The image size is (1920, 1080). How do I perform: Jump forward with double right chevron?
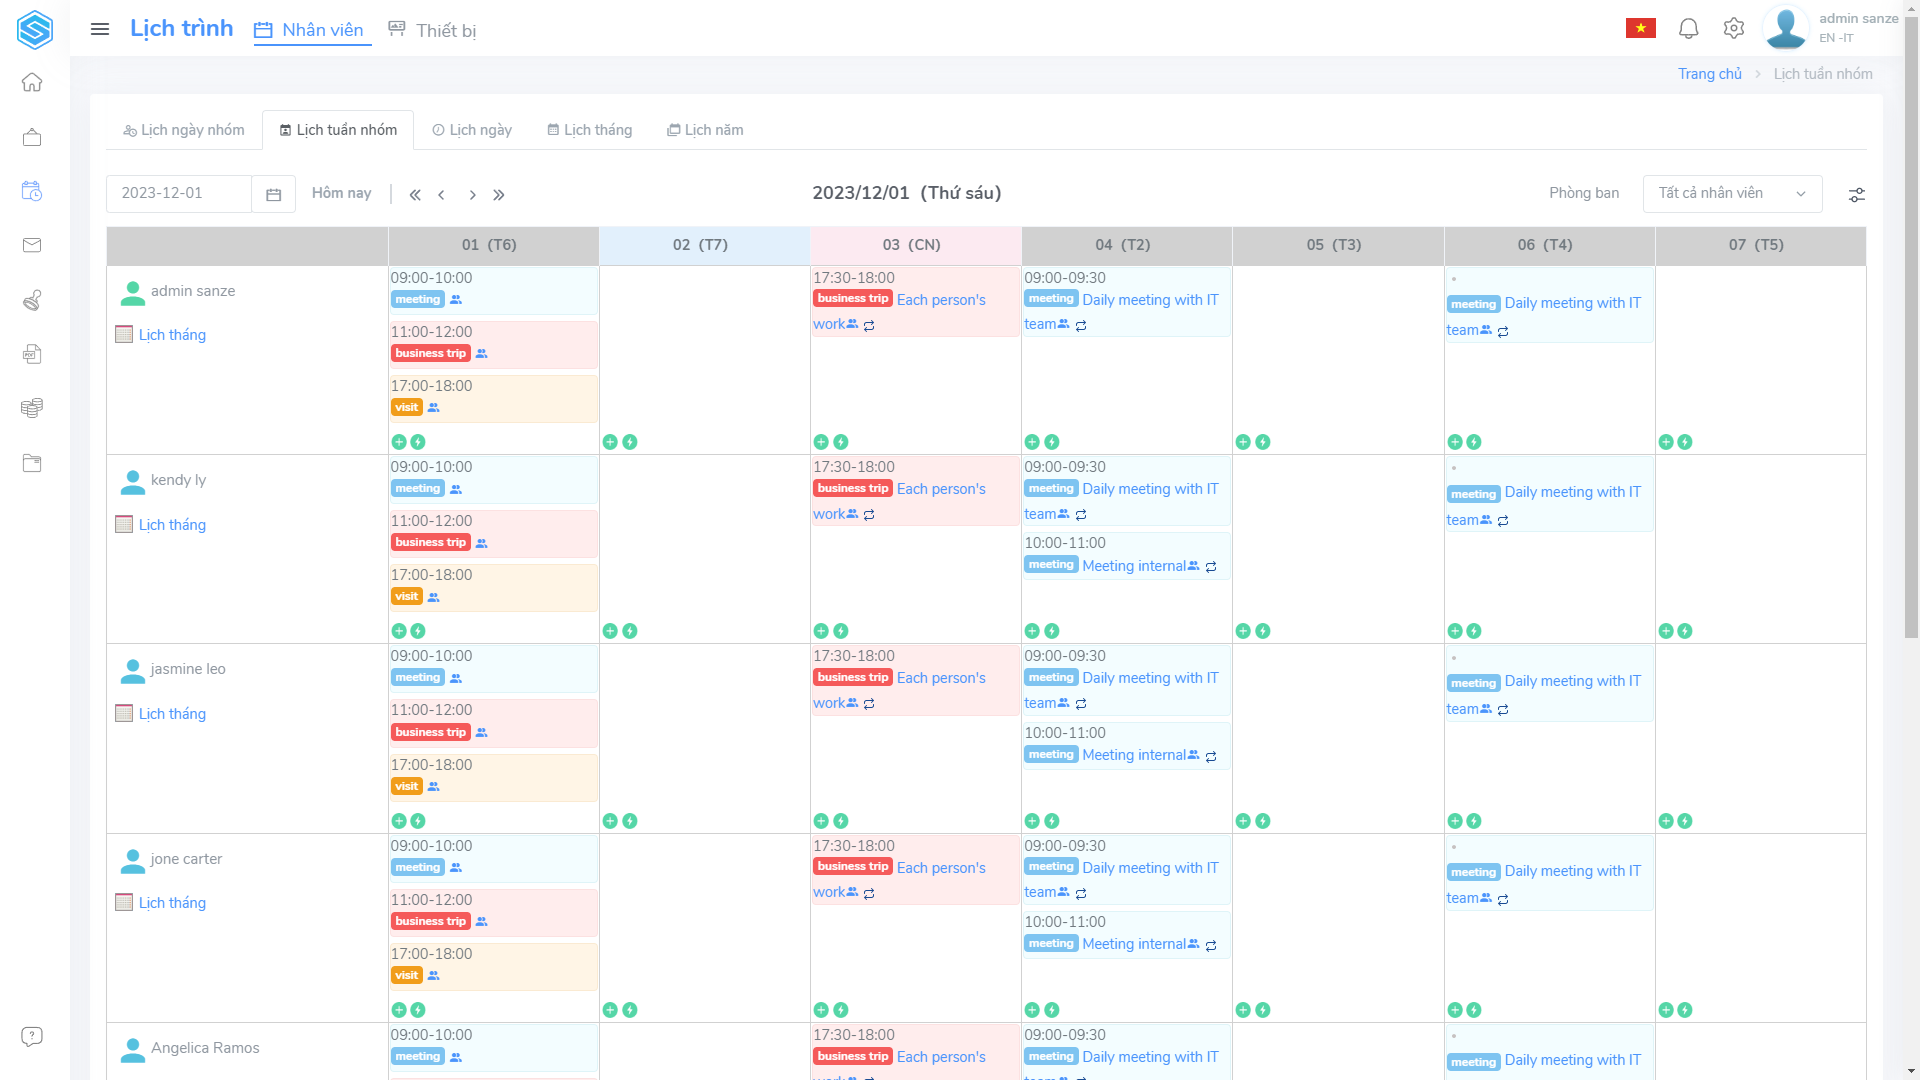pos(499,195)
